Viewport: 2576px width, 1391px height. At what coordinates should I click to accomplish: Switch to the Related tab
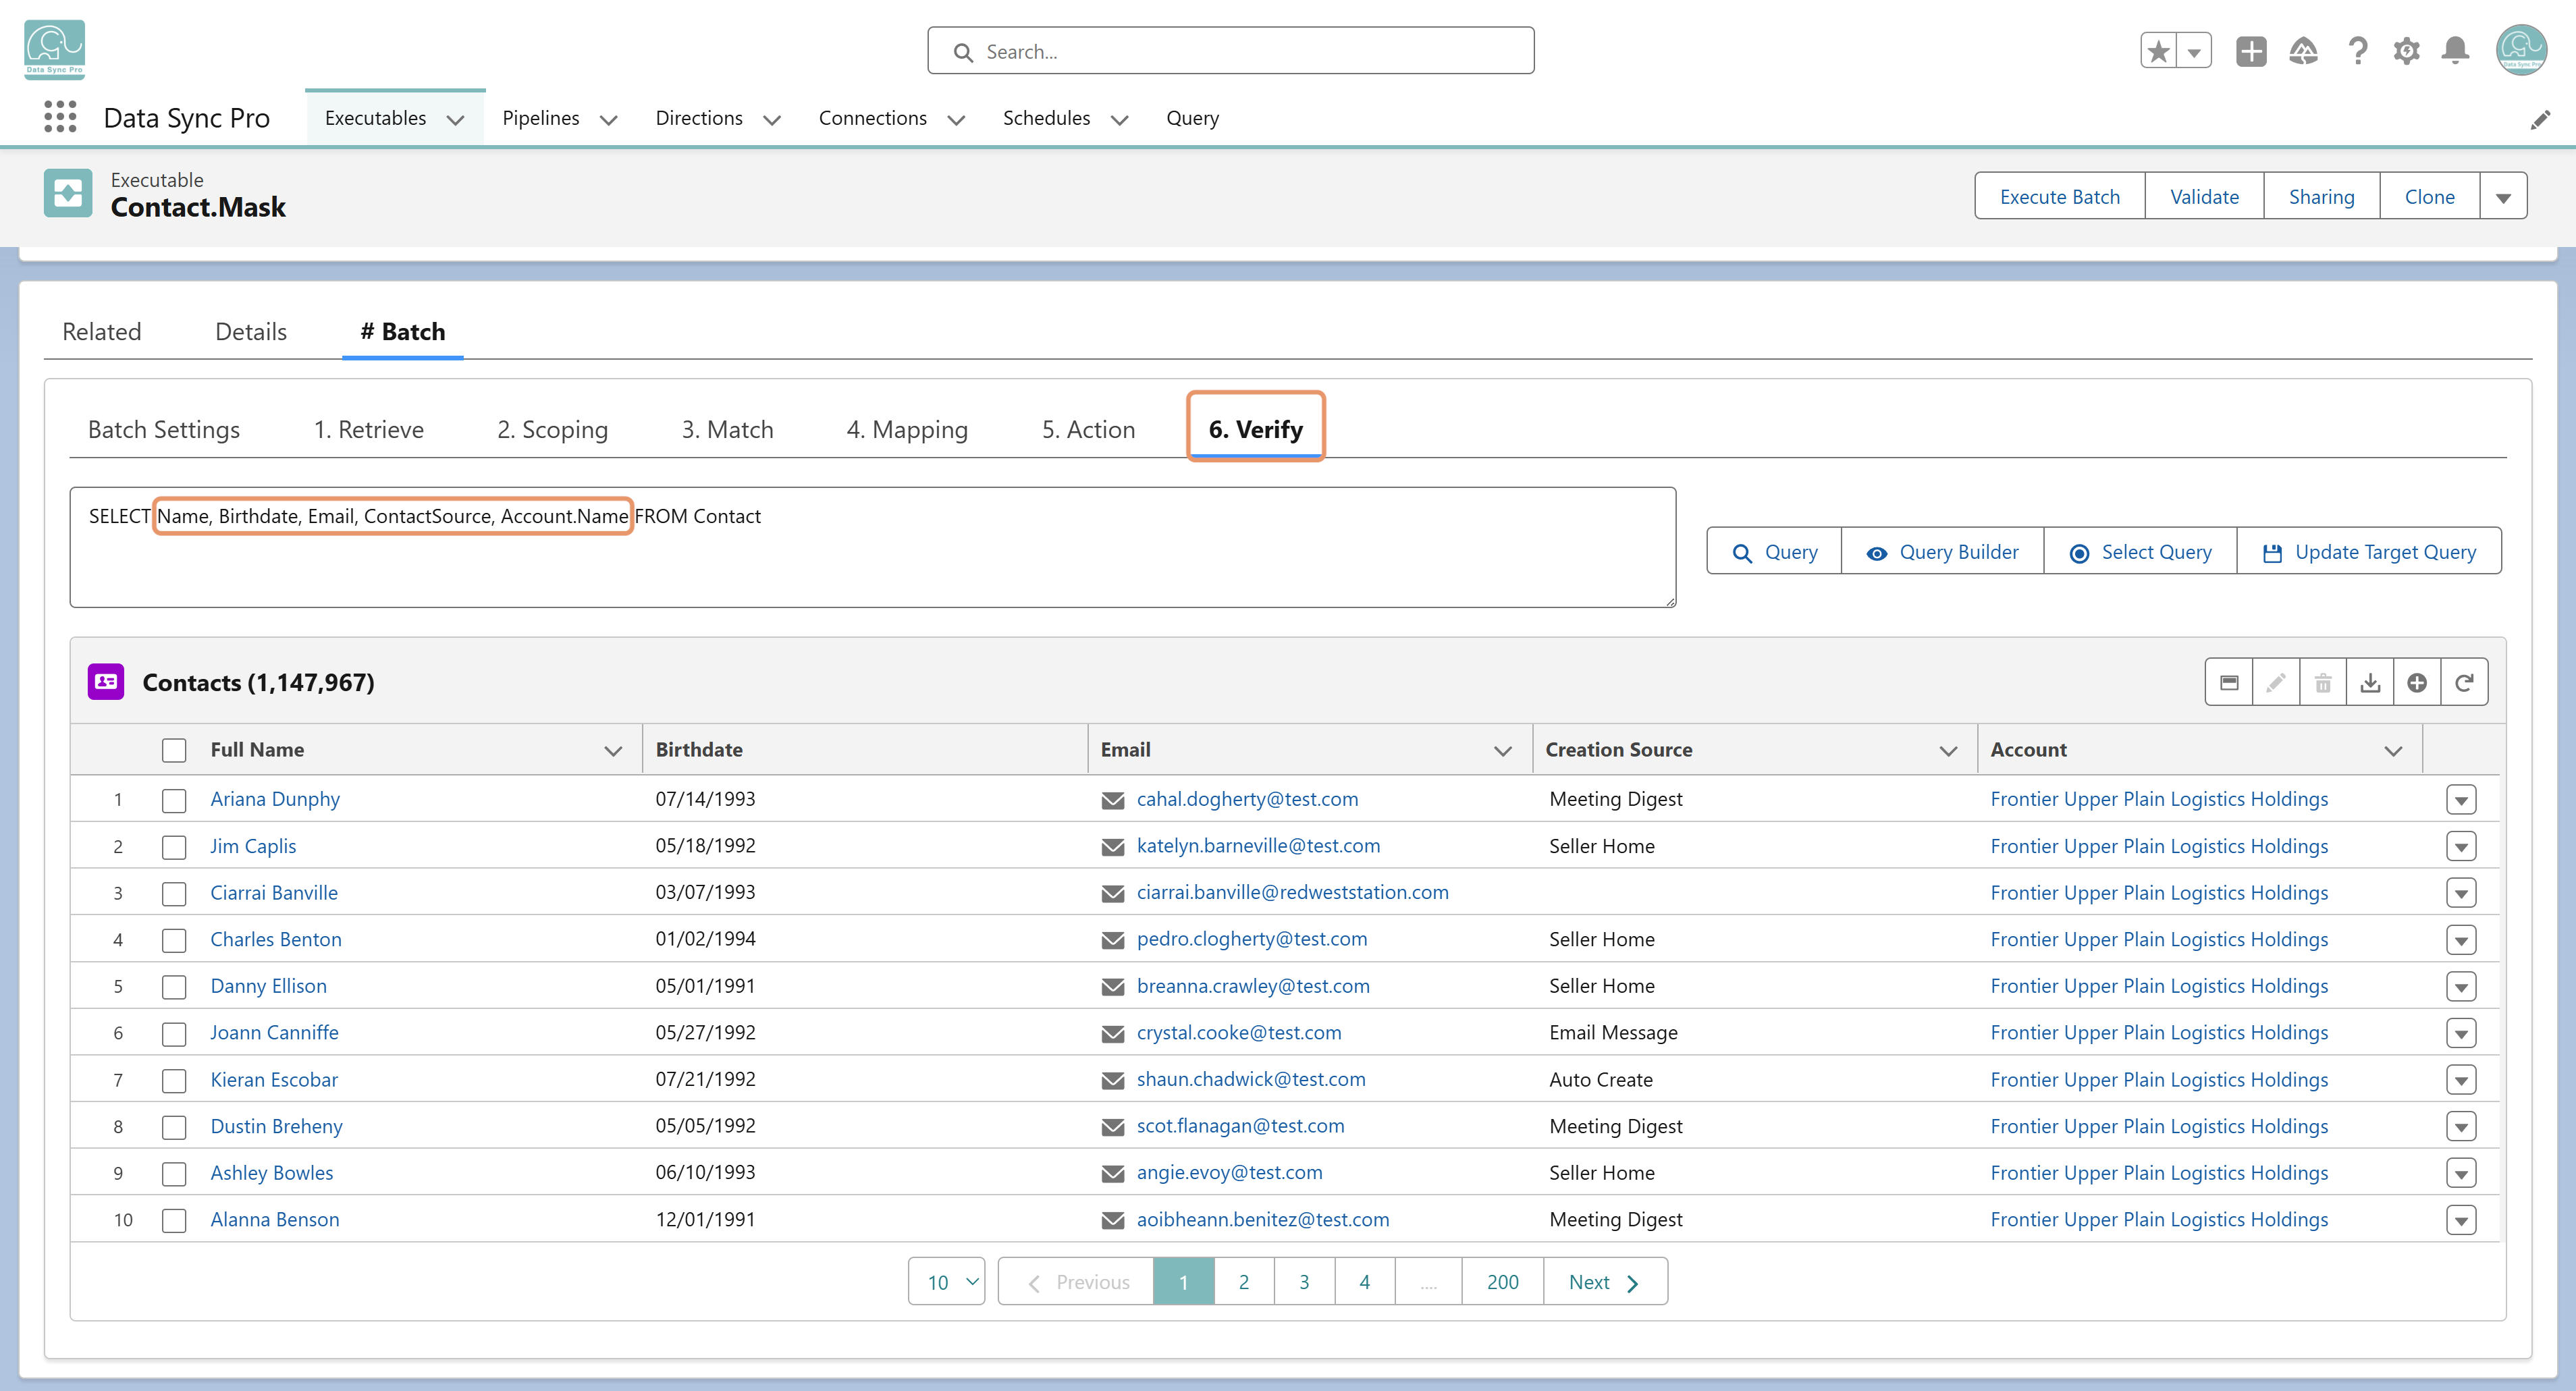click(x=101, y=332)
